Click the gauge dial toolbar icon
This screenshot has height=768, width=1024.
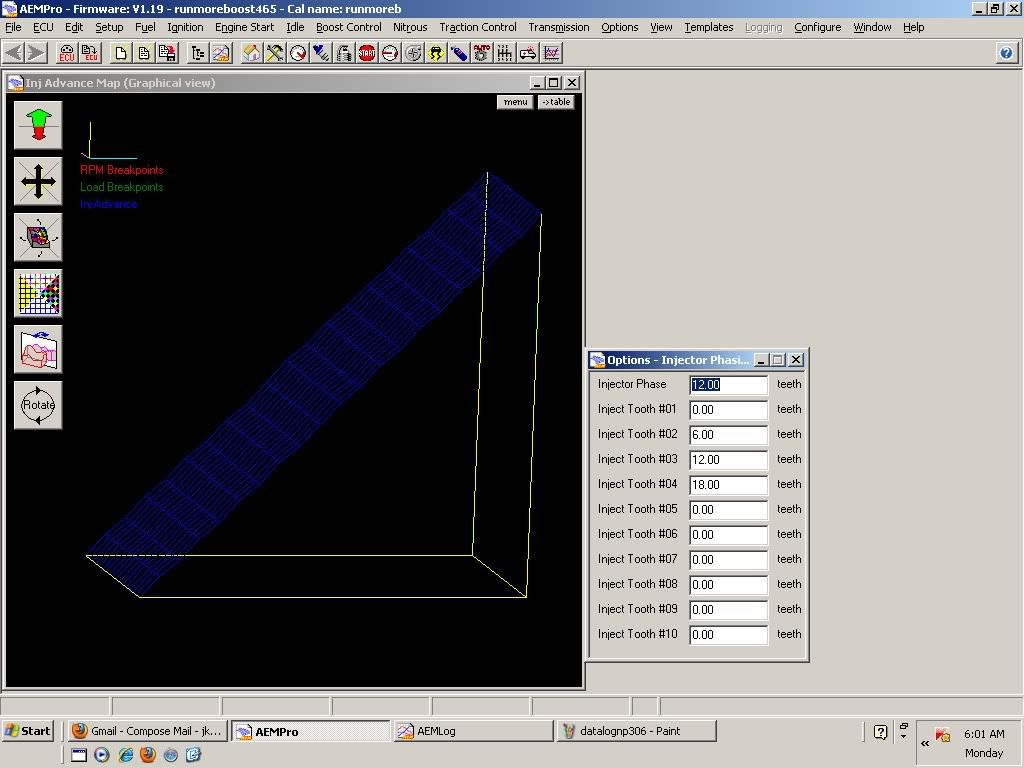coord(298,53)
